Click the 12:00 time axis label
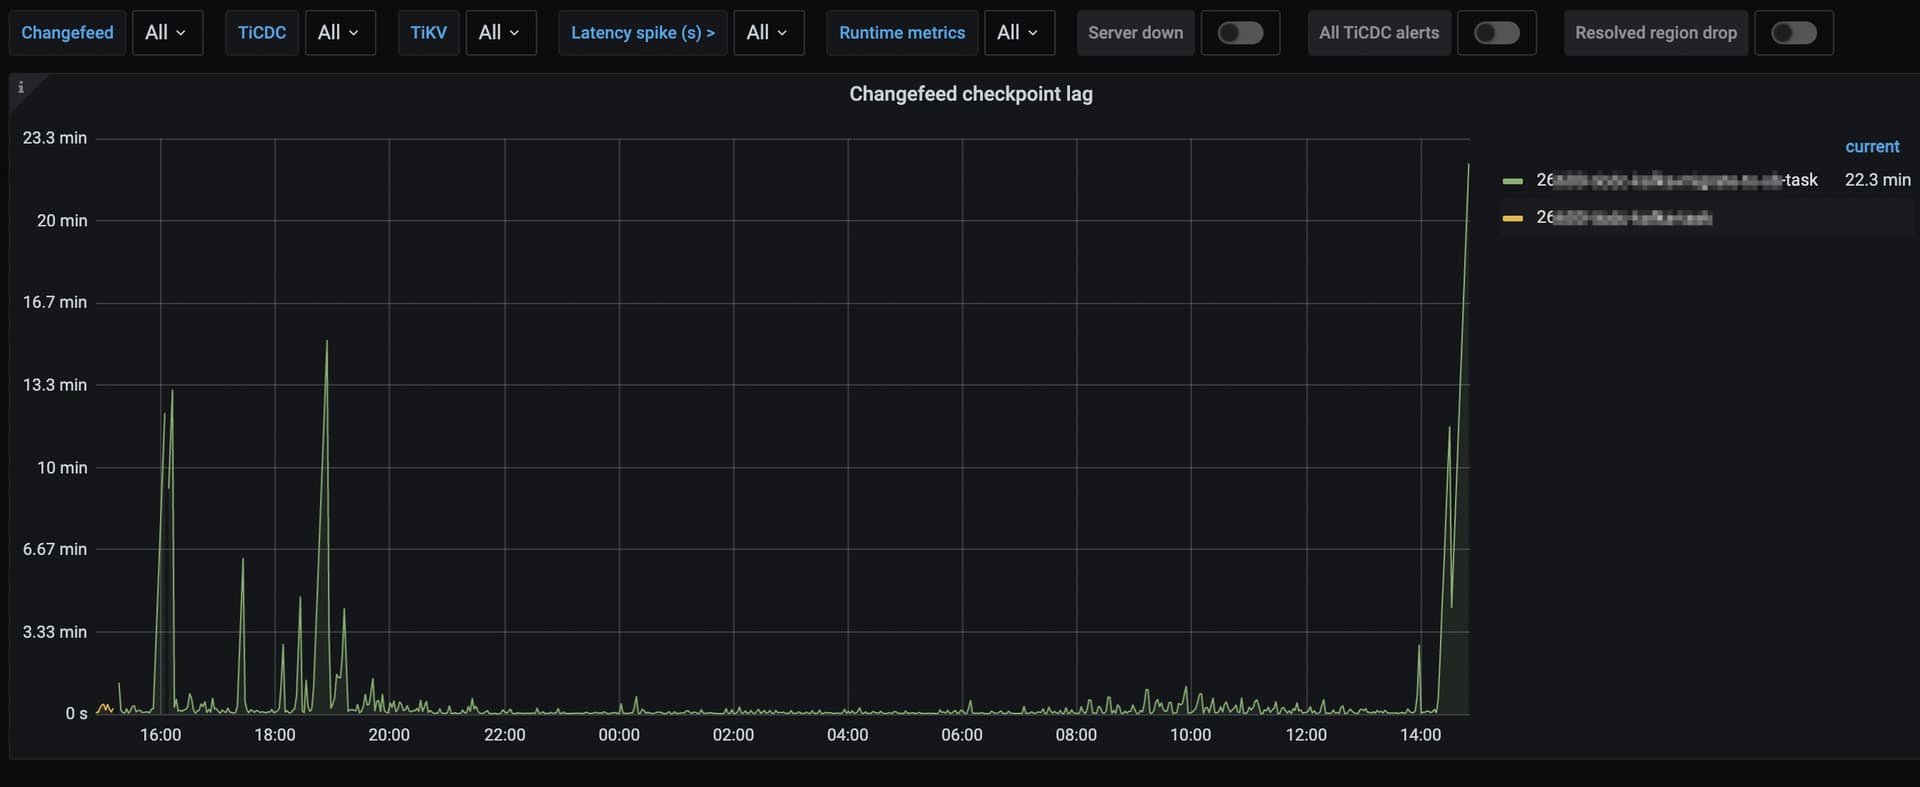Screen dimensions: 1920x787 (1306, 735)
